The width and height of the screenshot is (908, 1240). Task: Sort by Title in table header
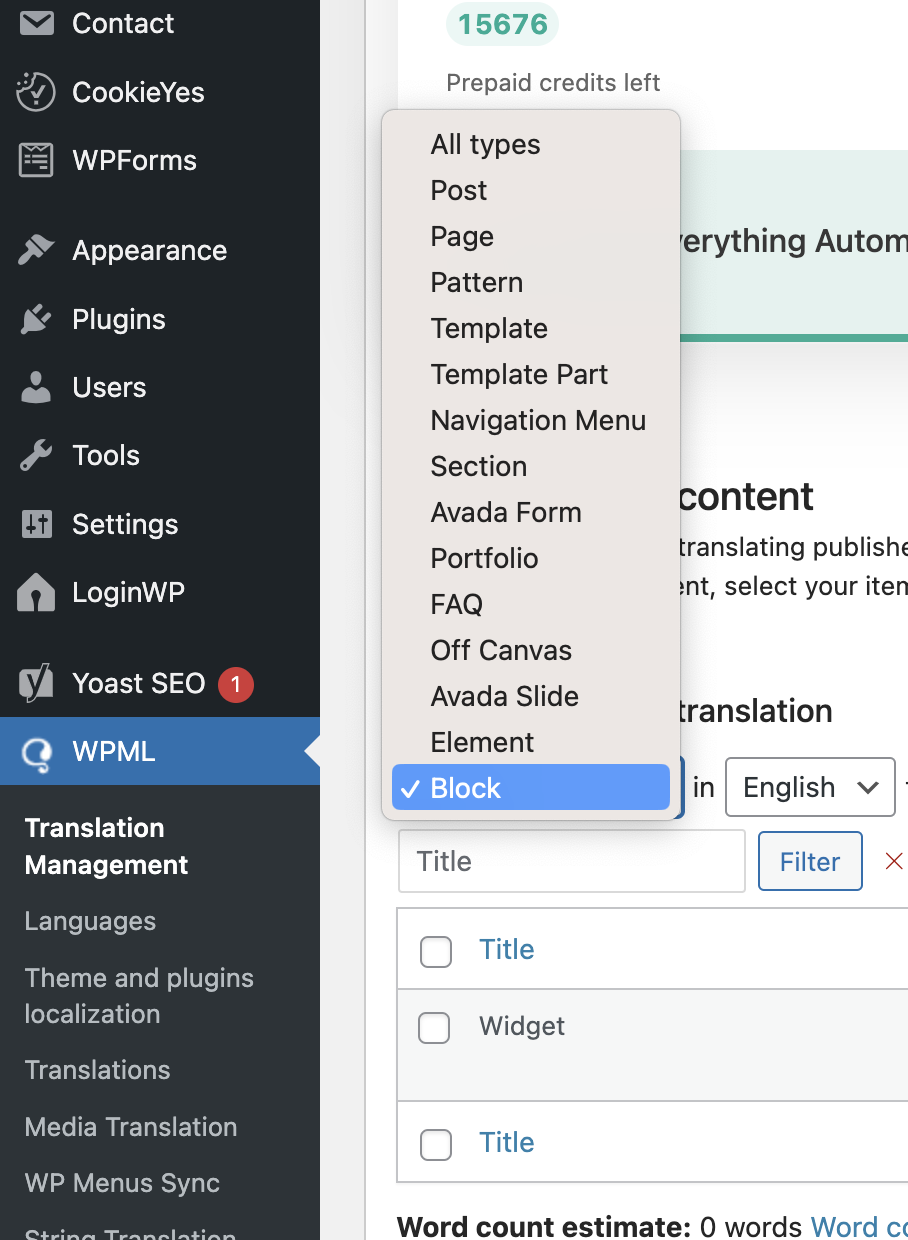click(507, 949)
